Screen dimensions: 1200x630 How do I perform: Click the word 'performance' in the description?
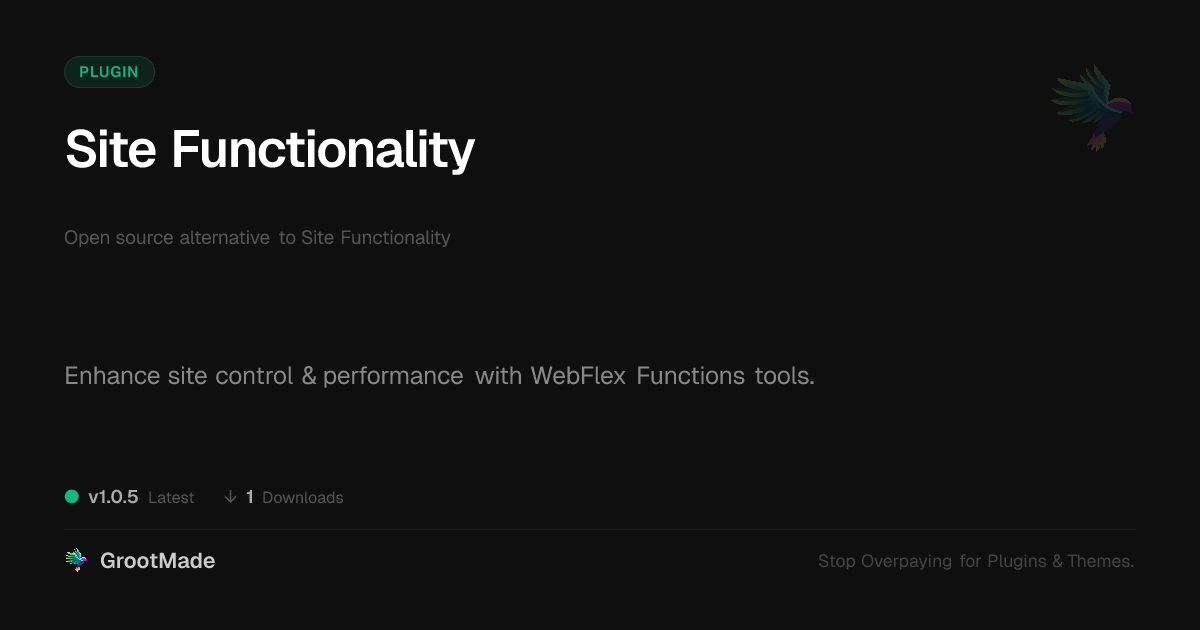pyautogui.click(x=393, y=376)
